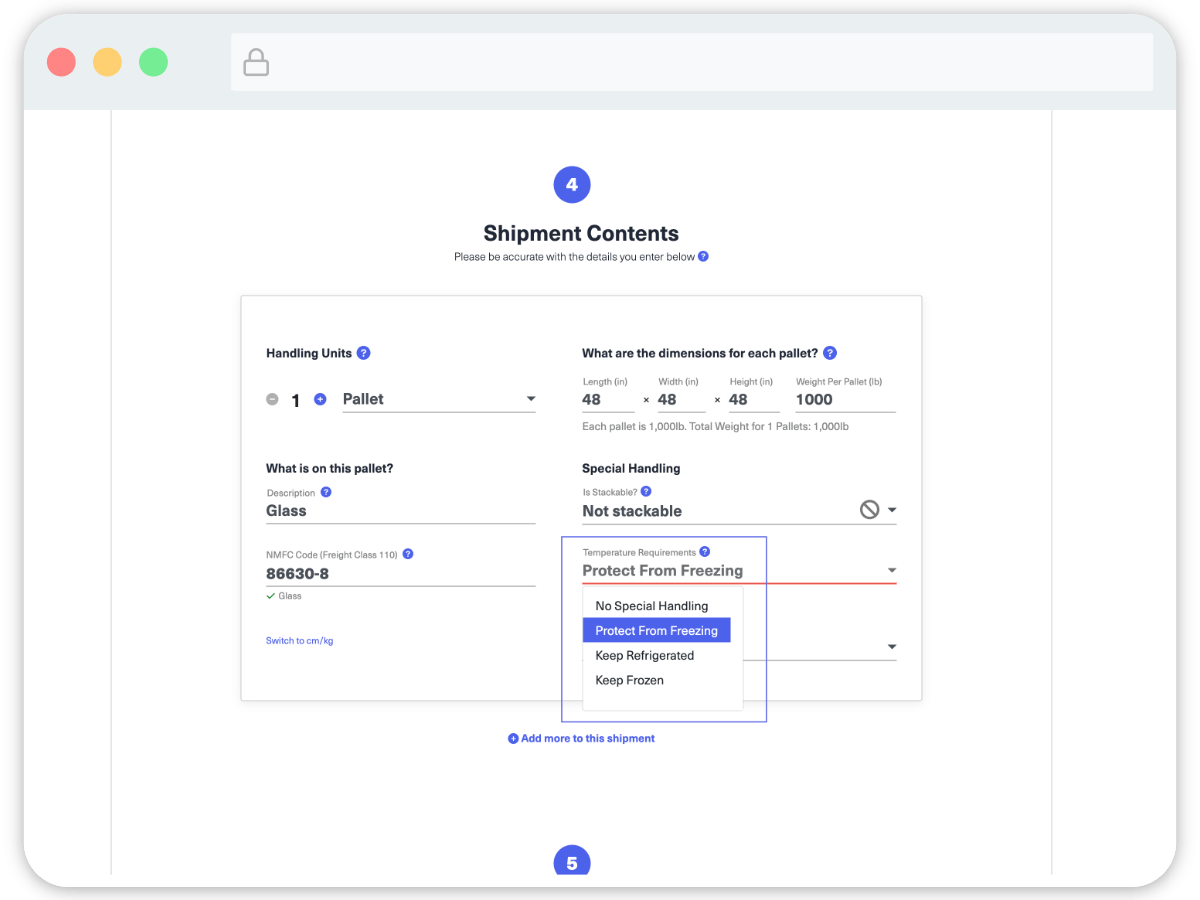Click the Description field containing Glass
Screen dimensions: 1200x900
[x=400, y=511]
